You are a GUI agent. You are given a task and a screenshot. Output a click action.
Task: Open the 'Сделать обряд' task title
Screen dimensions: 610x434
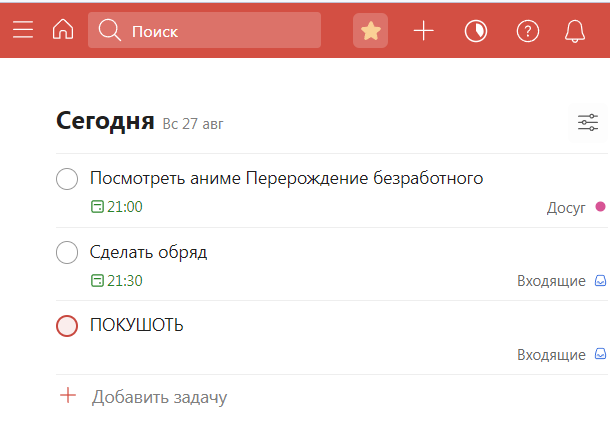(148, 252)
